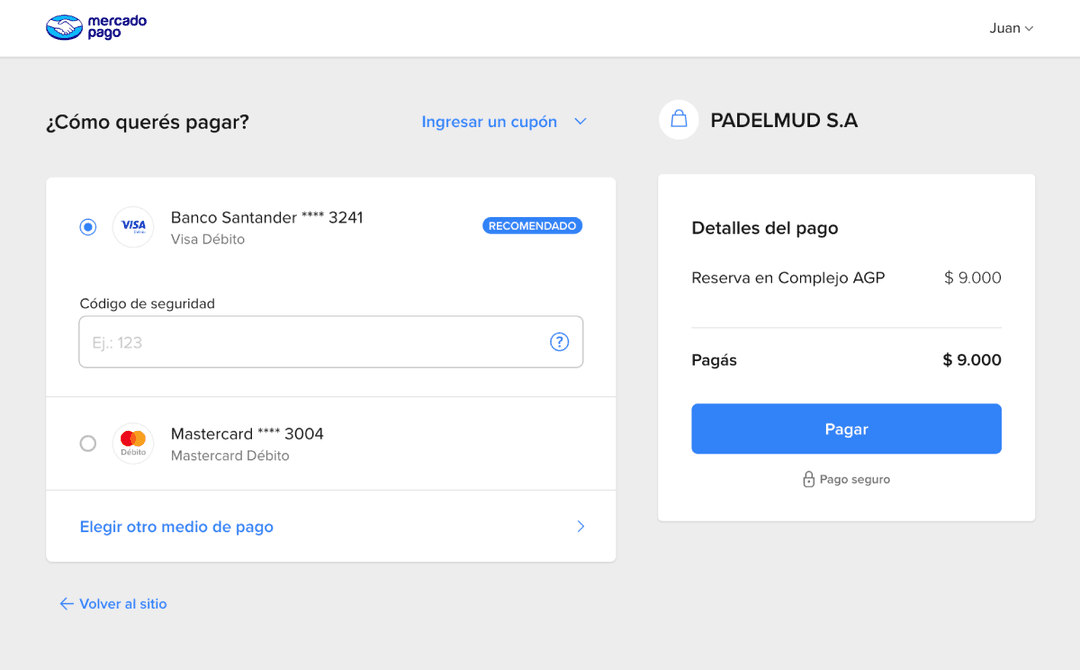Click the back arrow next to Volver al sitio
The image size is (1080, 670).
pos(65,604)
